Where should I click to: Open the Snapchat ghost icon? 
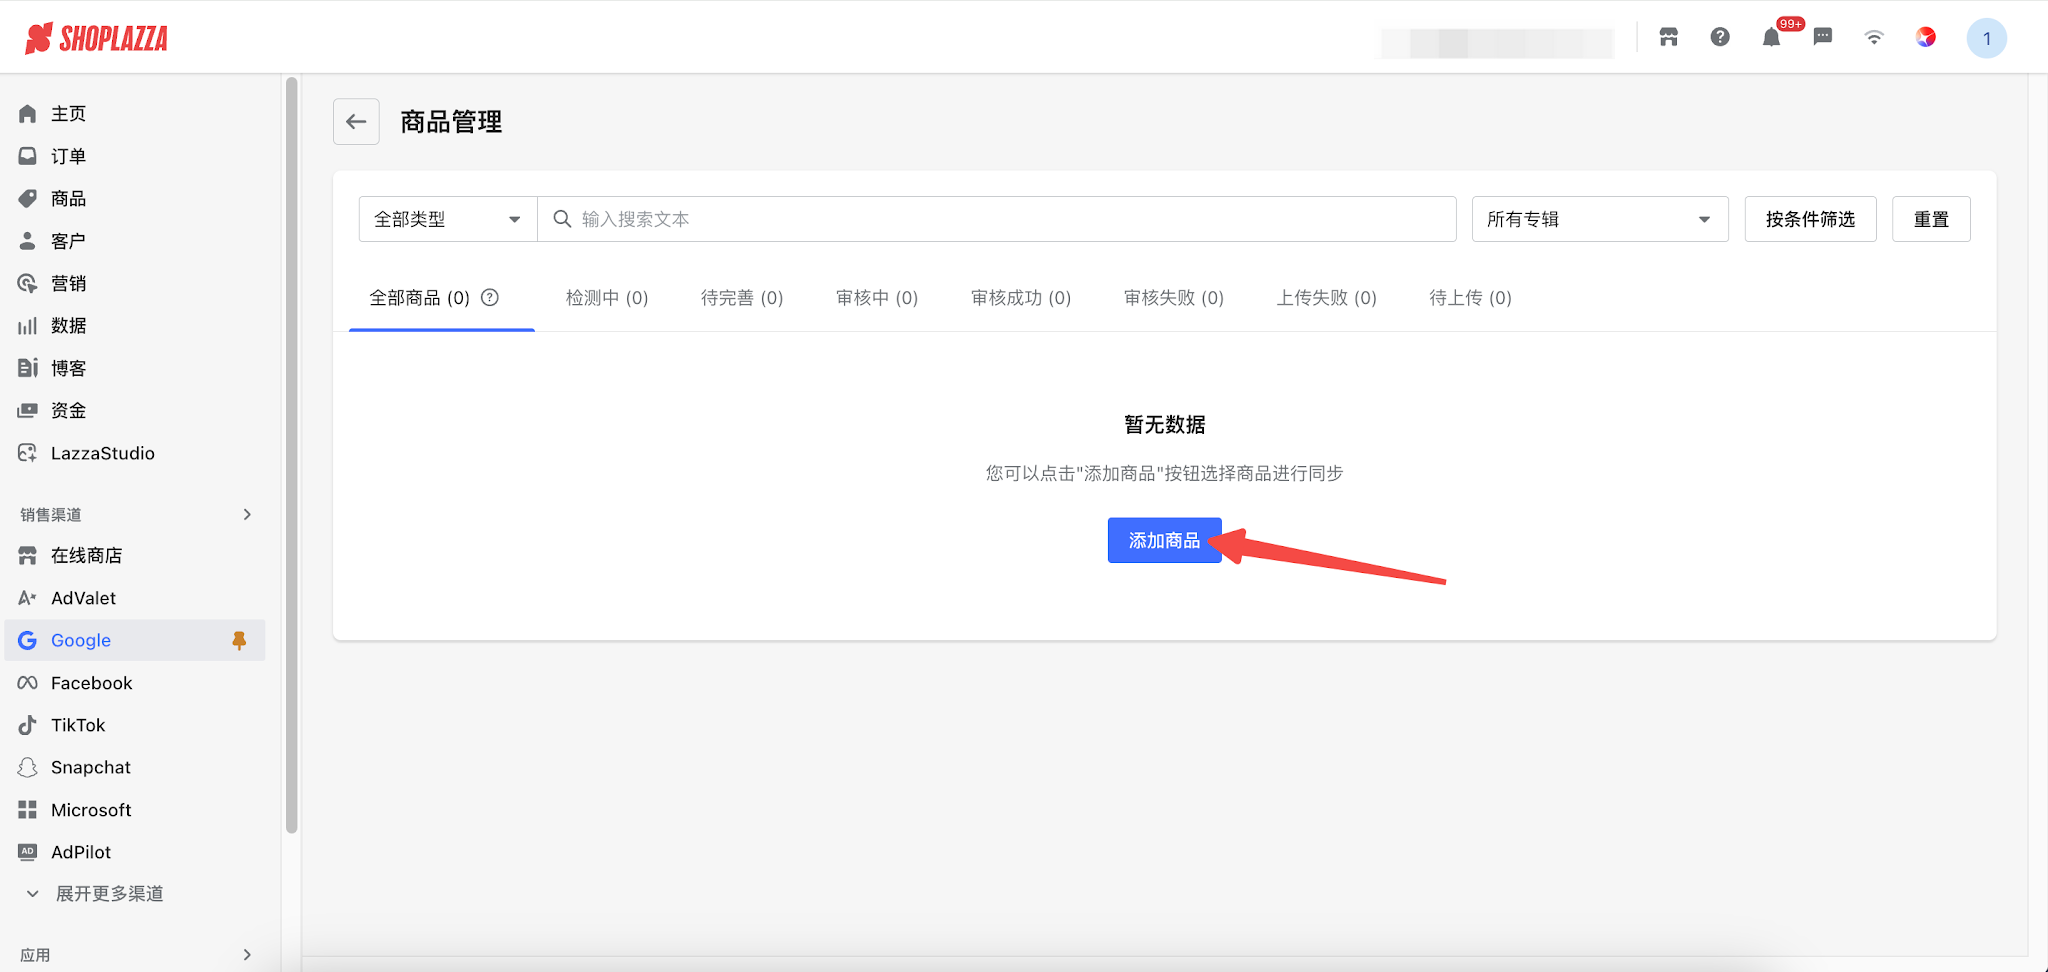(28, 767)
